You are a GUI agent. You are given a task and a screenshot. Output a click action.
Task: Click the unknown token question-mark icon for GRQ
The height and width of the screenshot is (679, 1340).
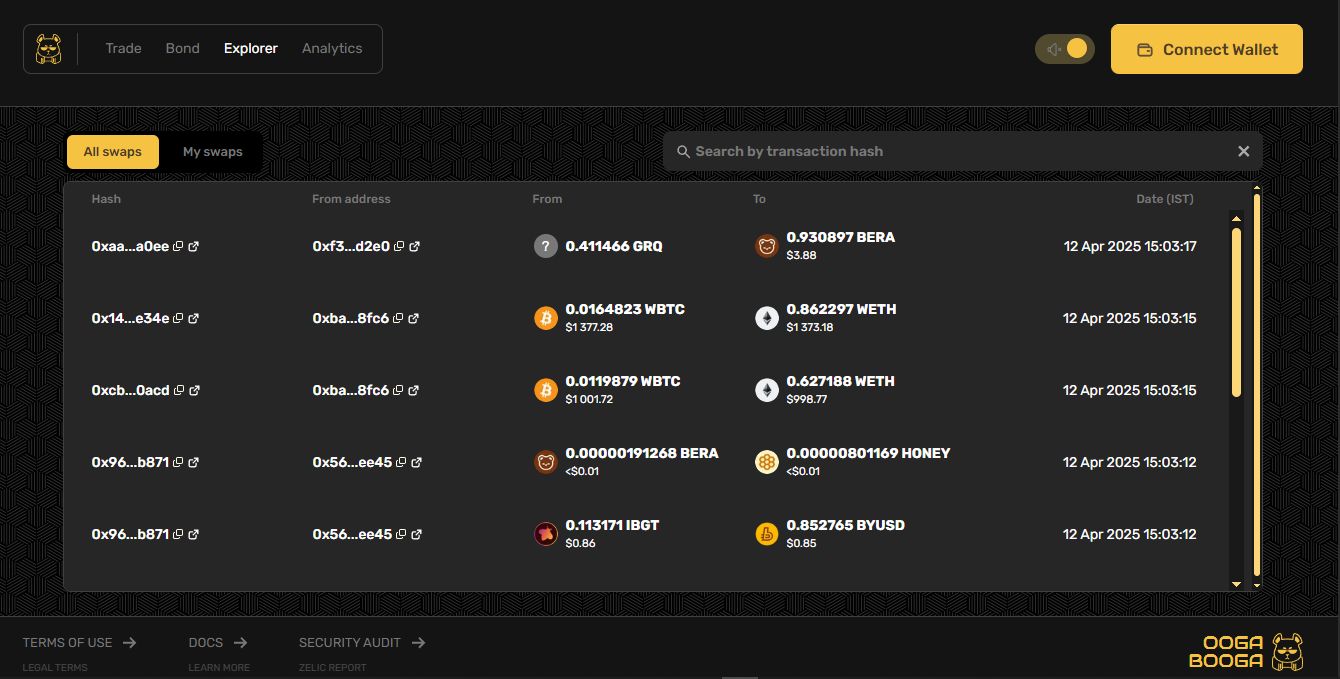545,246
